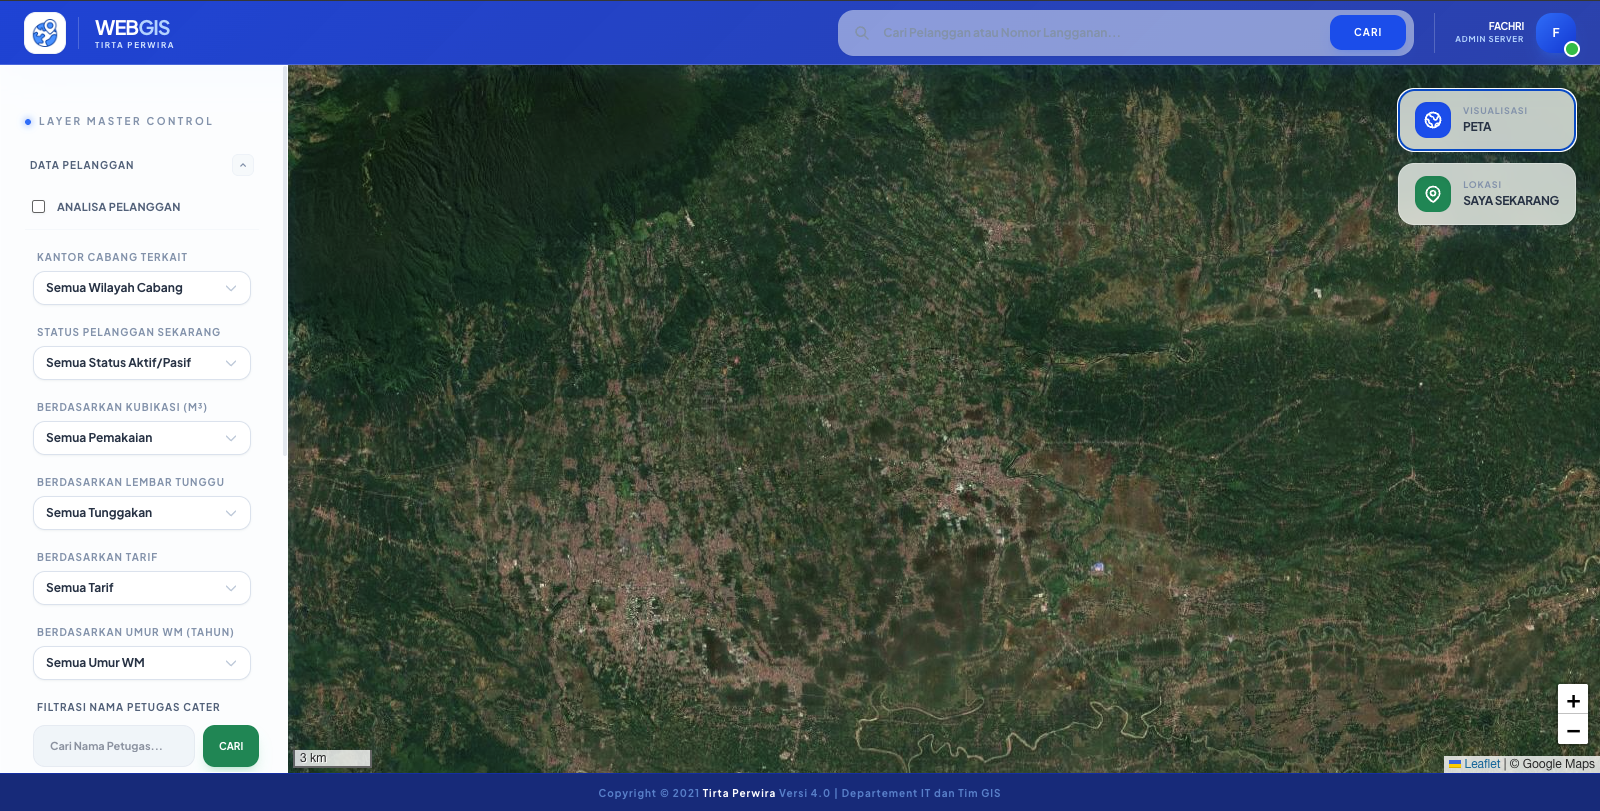Click the Berdasarkan Kubikasi (M³) label
The image size is (1600, 811).
122,407
